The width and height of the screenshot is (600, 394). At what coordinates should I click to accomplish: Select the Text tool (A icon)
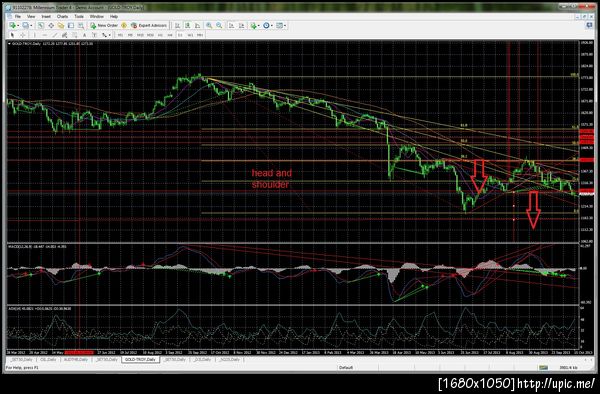point(85,35)
